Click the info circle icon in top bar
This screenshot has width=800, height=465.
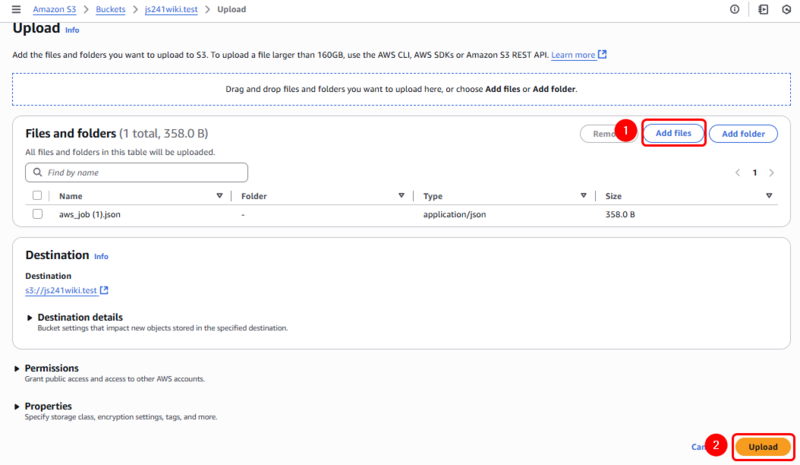click(x=735, y=9)
